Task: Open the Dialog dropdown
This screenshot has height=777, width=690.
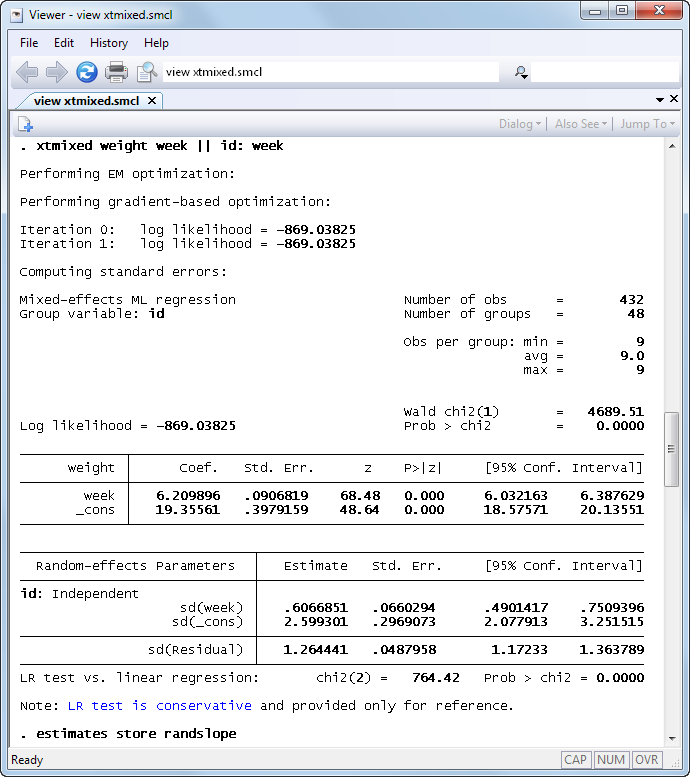Action: [x=519, y=124]
